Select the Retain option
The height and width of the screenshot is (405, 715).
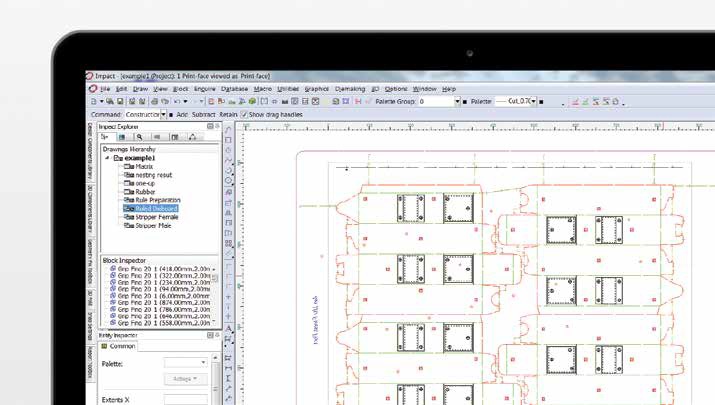click(x=228, y=114)
